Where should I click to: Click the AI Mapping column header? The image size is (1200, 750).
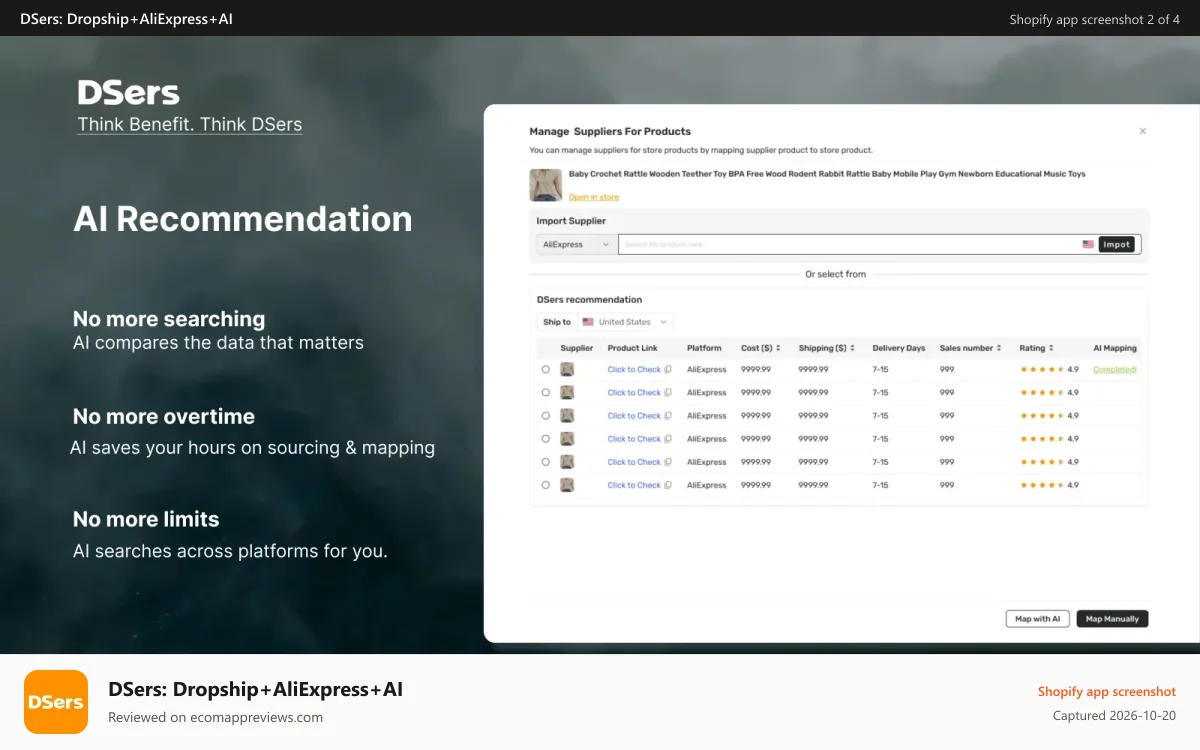click(x=1115, y=348)
